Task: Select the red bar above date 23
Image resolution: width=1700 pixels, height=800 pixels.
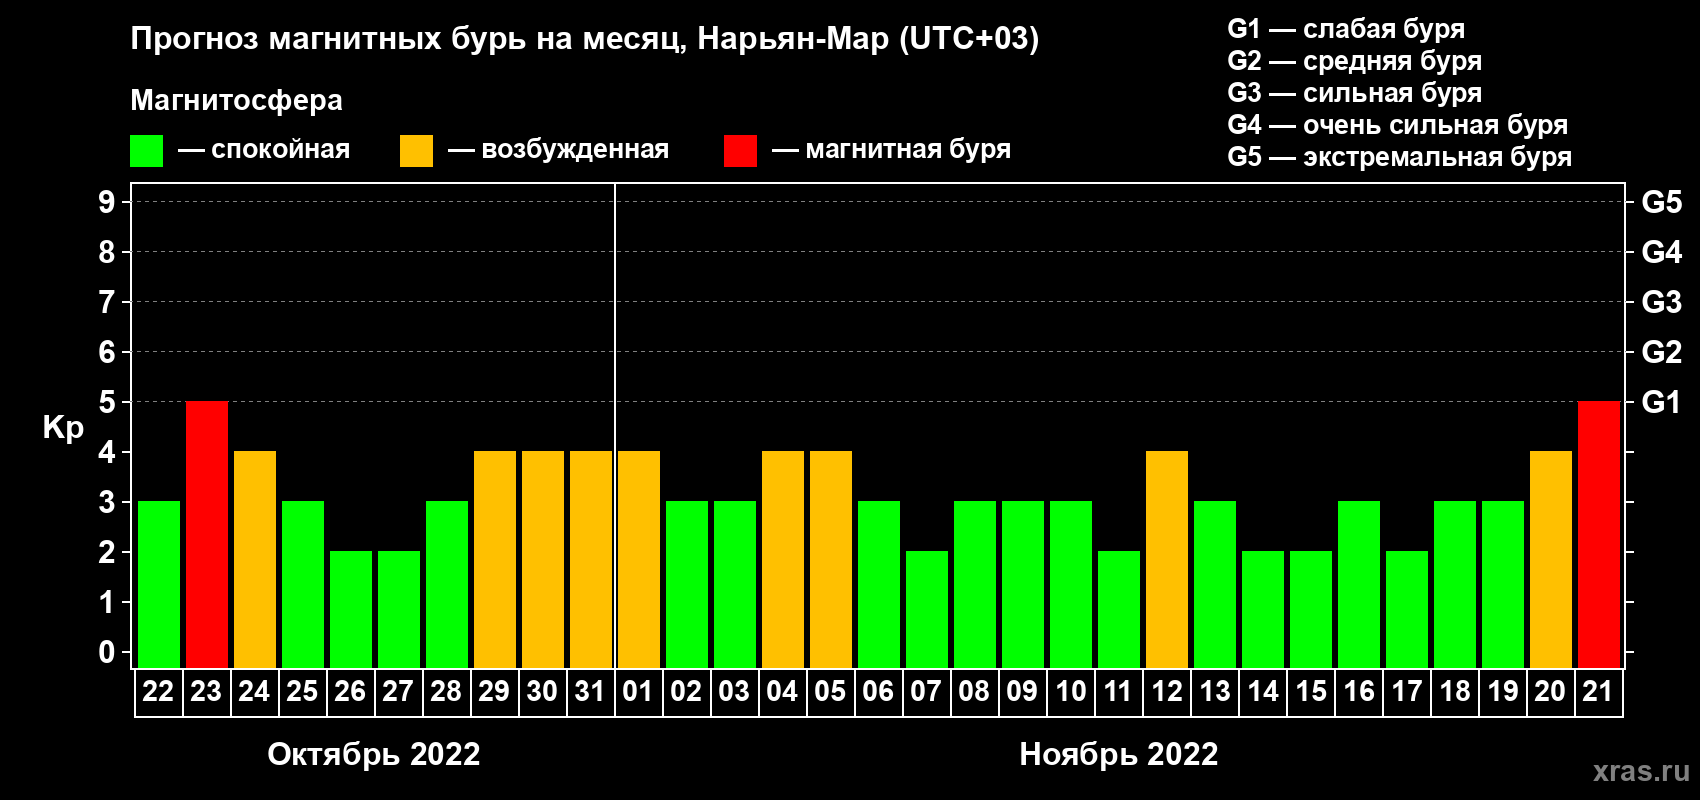Action: point(207,534)
